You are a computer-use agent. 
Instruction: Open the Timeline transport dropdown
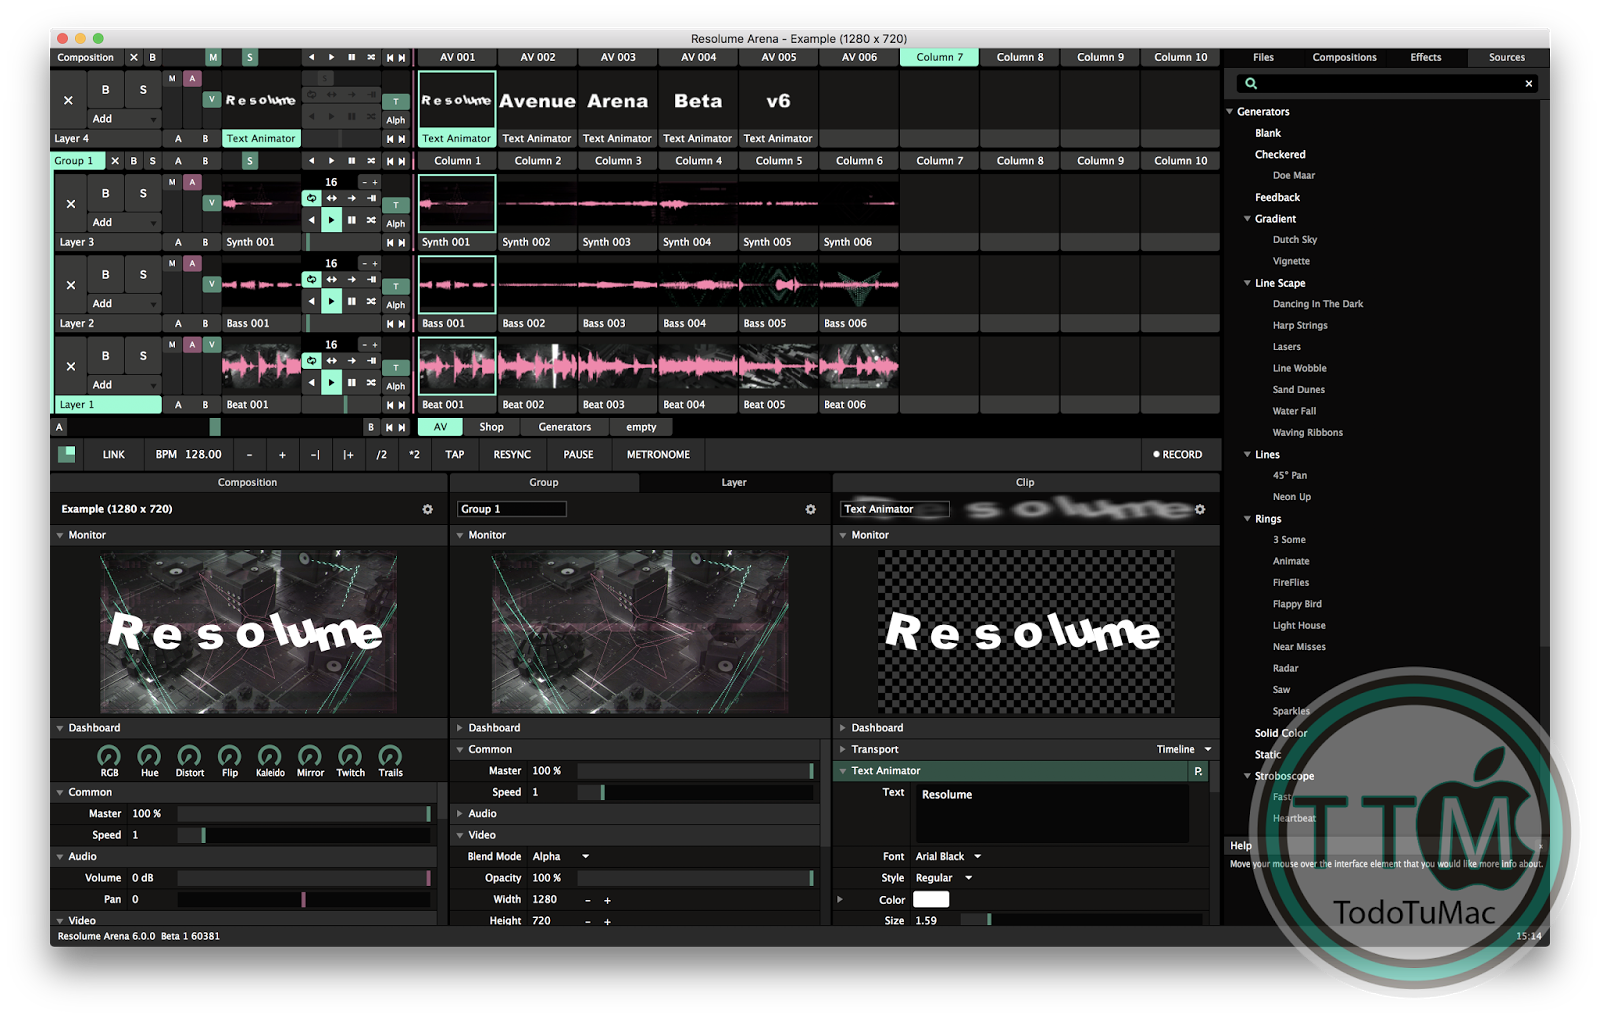[x=1184, y=749]
